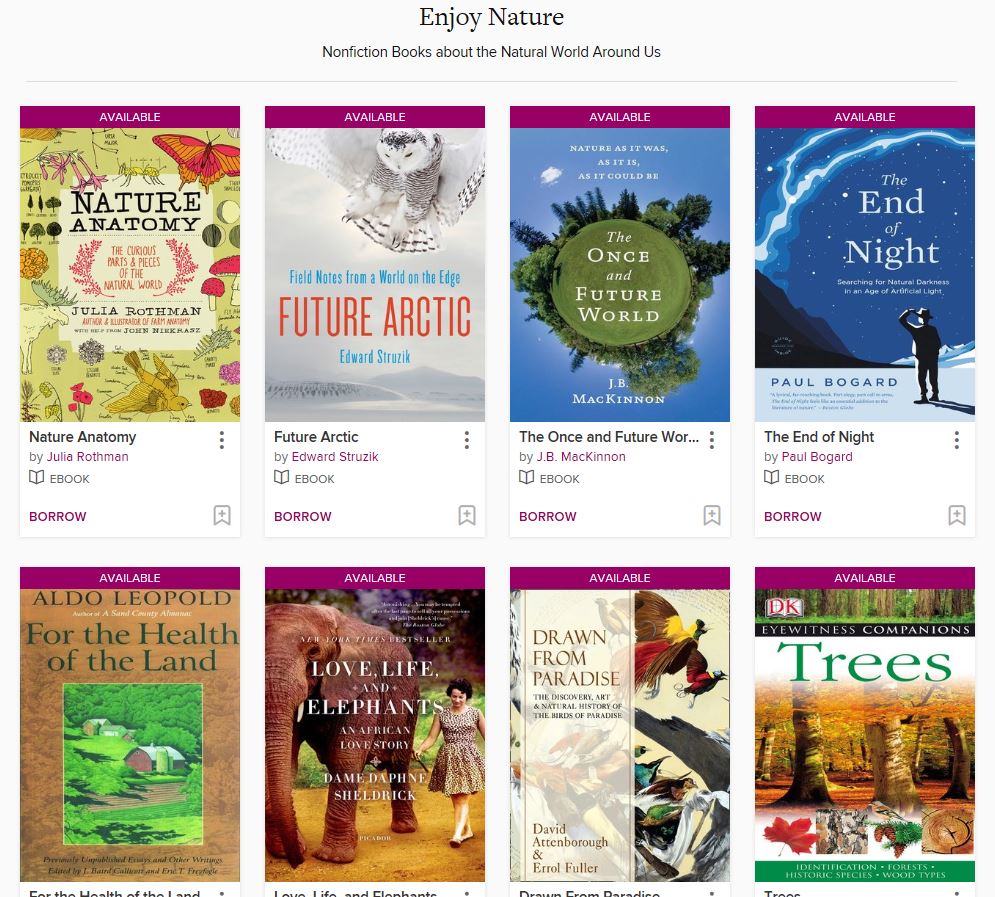This screenshot has height=897, width=995.
Task: Open more options for Nature Anatomy
Action: click(x=221, y=440)
